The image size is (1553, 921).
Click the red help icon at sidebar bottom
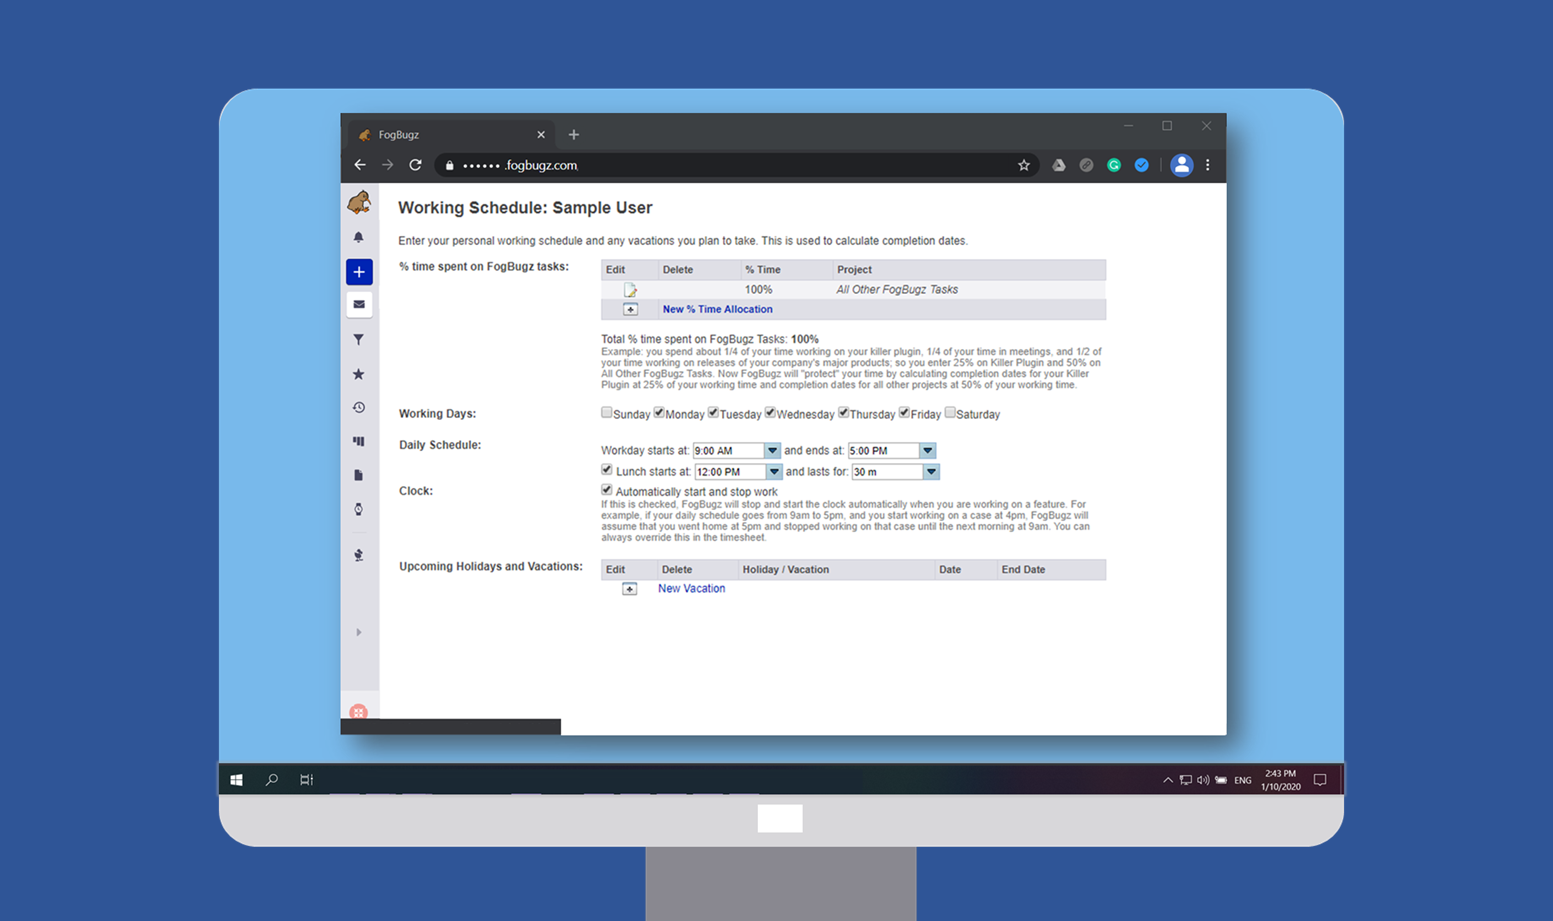tap(359, 712)
